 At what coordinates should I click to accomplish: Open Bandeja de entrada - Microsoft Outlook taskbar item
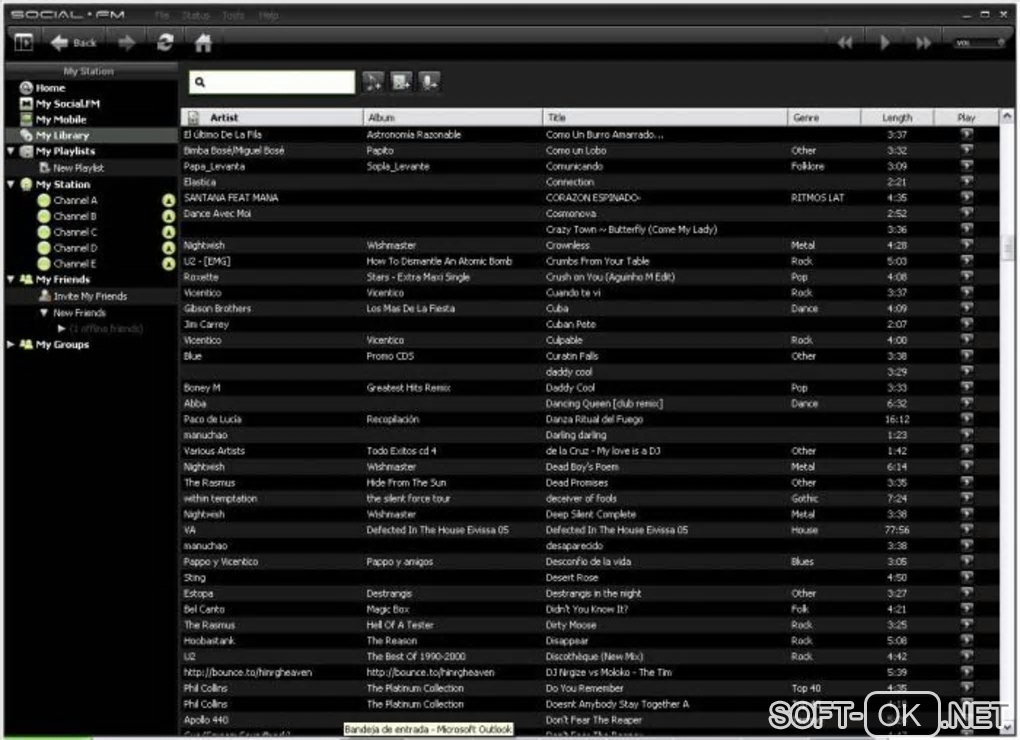click(428, 730)
